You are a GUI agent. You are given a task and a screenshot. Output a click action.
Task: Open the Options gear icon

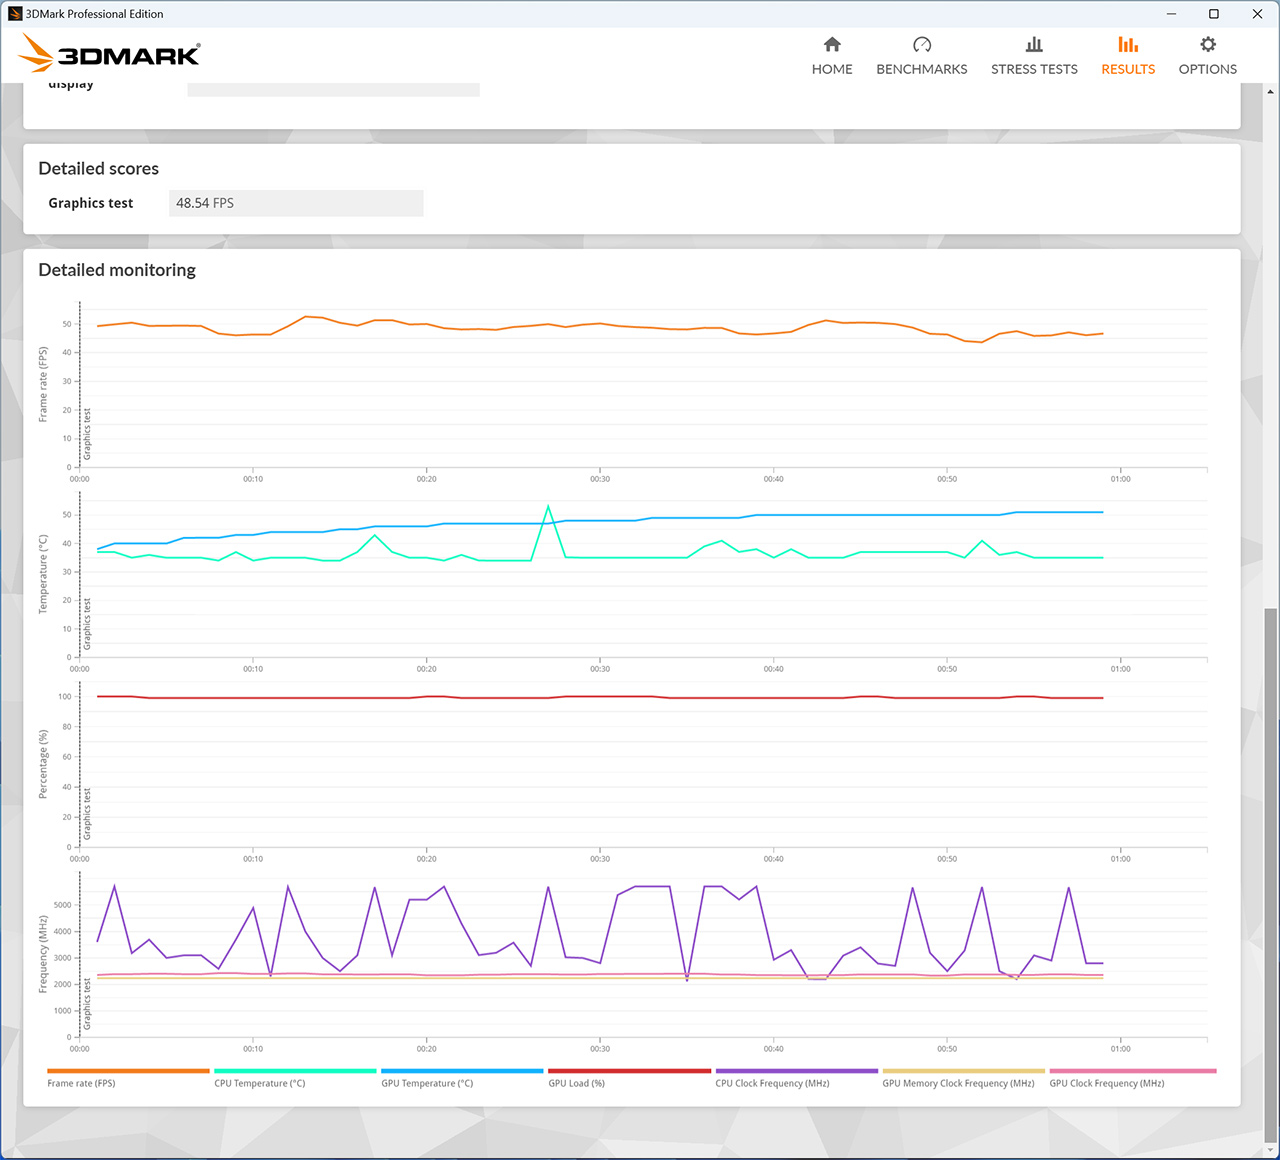1208,45
